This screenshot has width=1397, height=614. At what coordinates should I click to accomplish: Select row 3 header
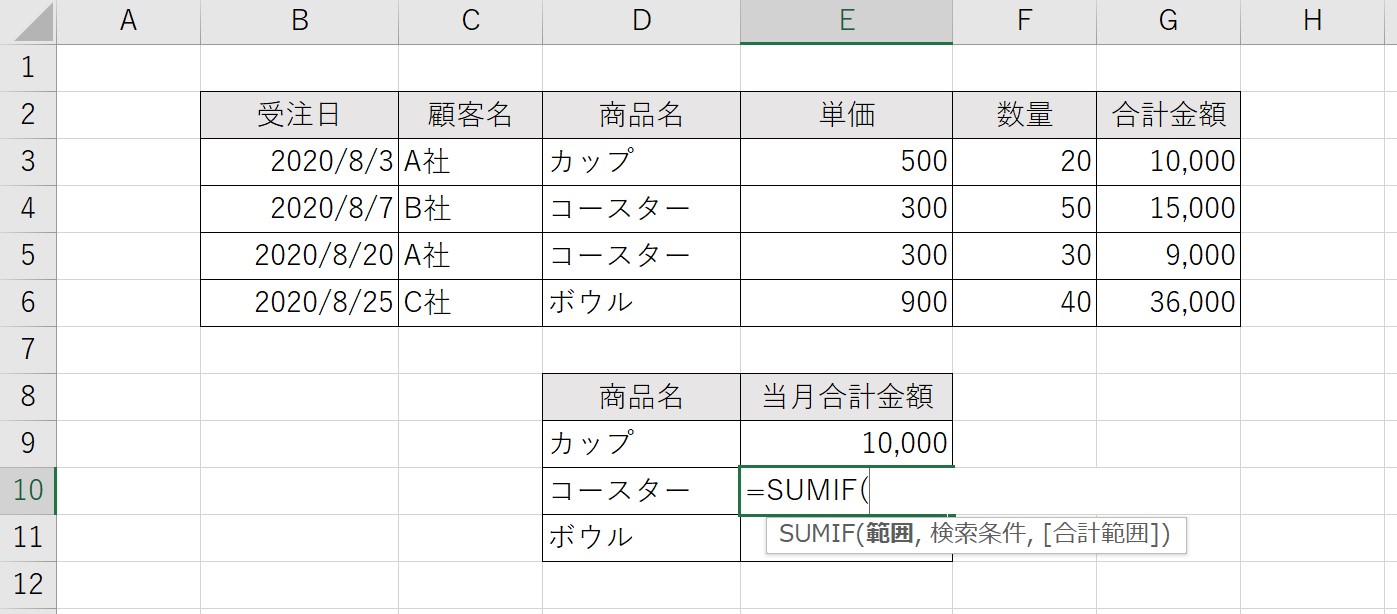[x=28, y=161]
